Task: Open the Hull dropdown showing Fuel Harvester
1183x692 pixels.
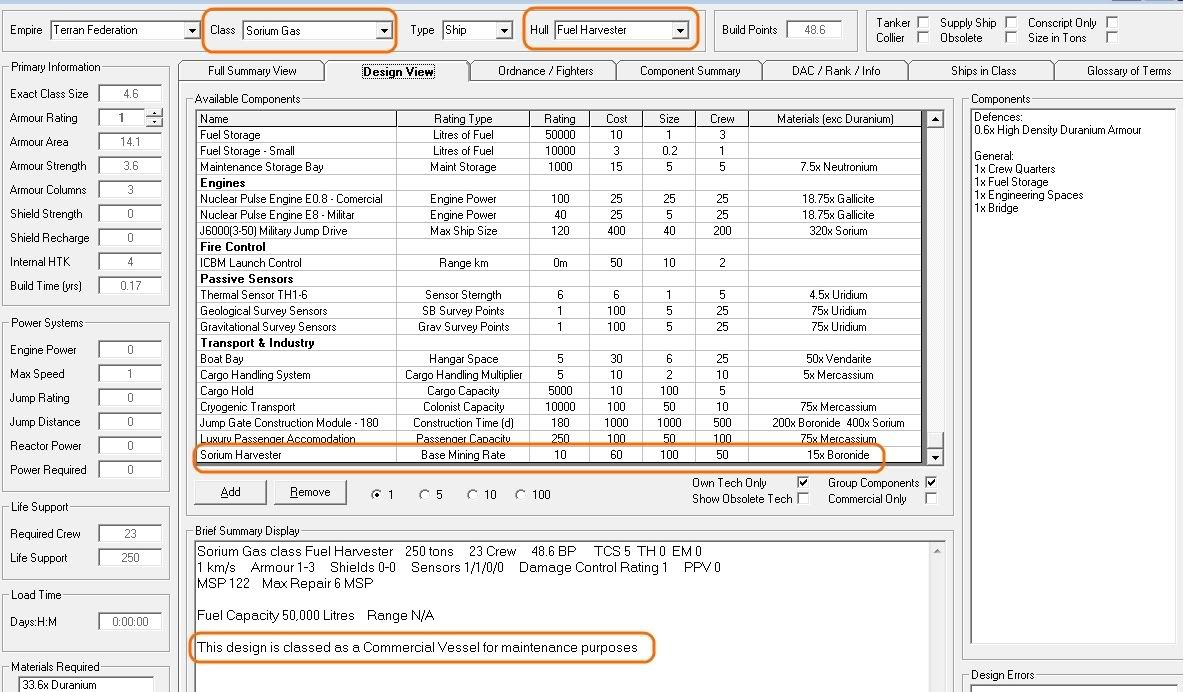Action: (x=681, y=30)
